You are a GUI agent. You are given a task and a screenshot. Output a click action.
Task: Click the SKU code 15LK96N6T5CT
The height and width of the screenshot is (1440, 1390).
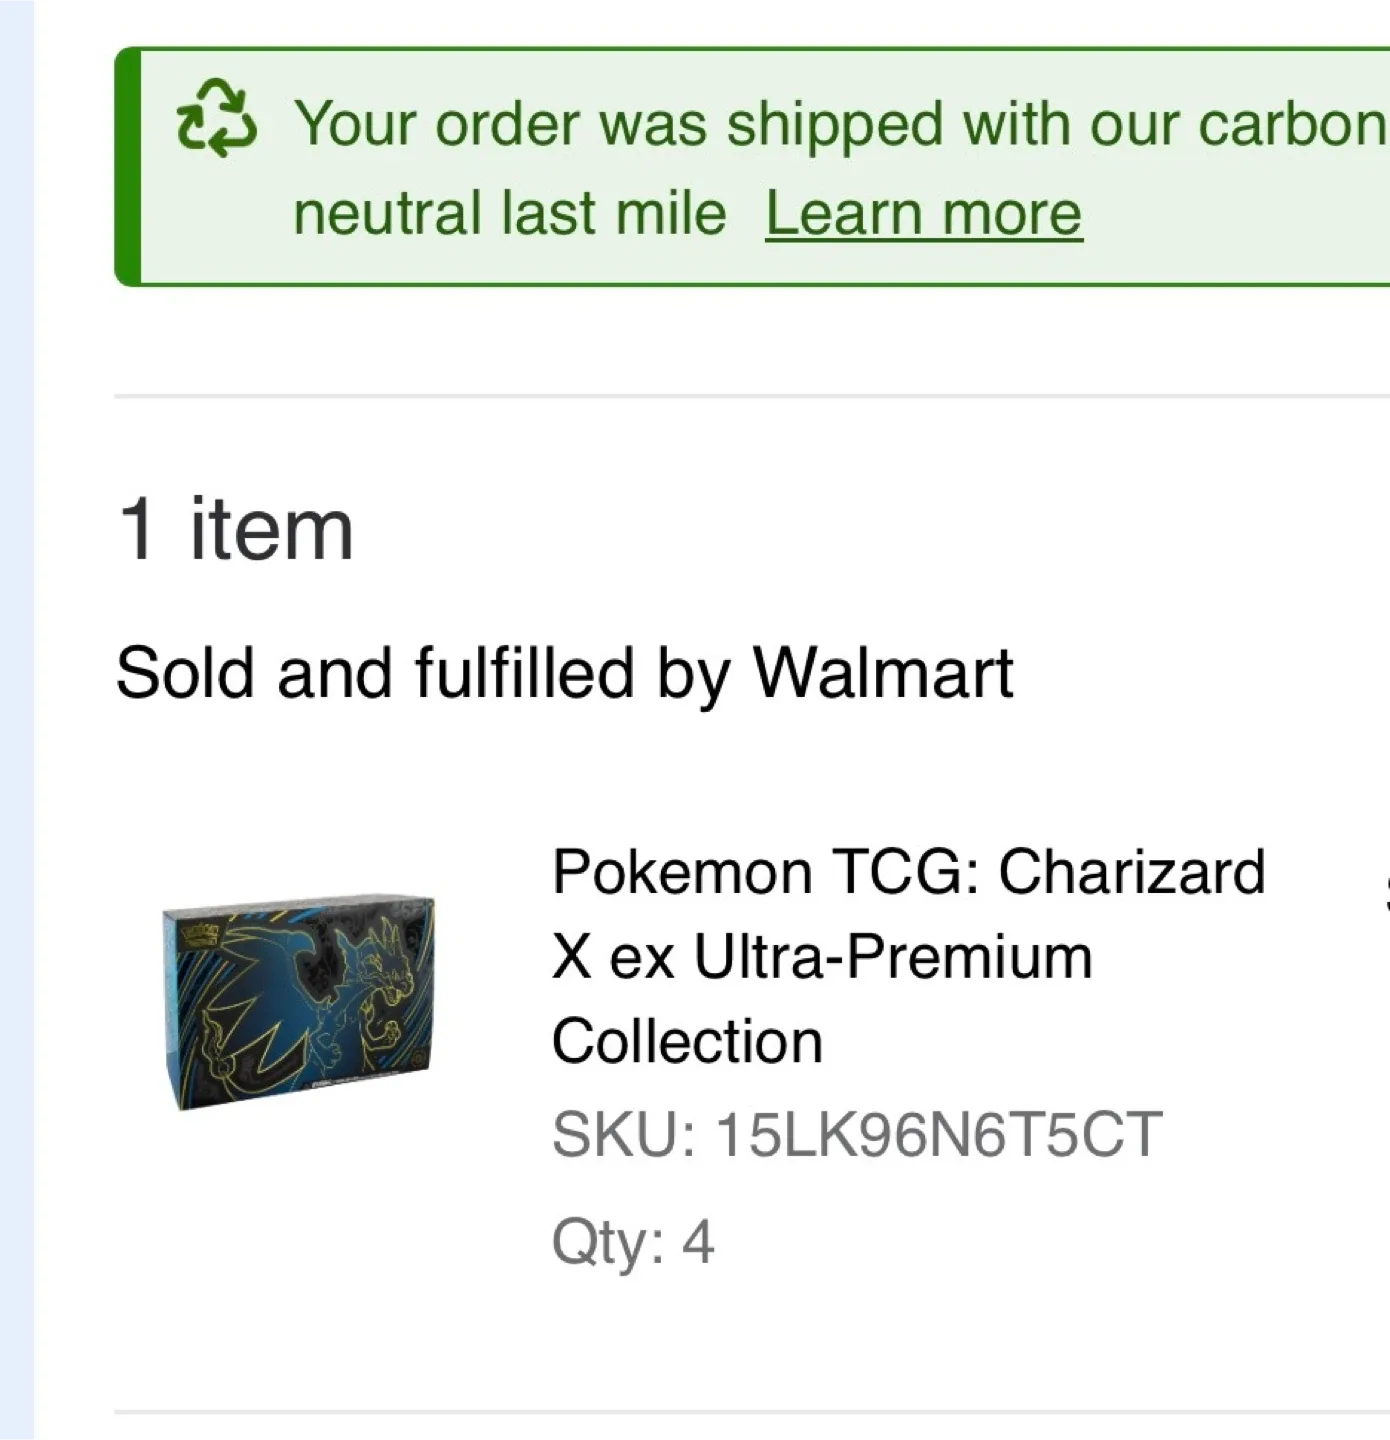pyautogui.click(x=938, y=1135)
